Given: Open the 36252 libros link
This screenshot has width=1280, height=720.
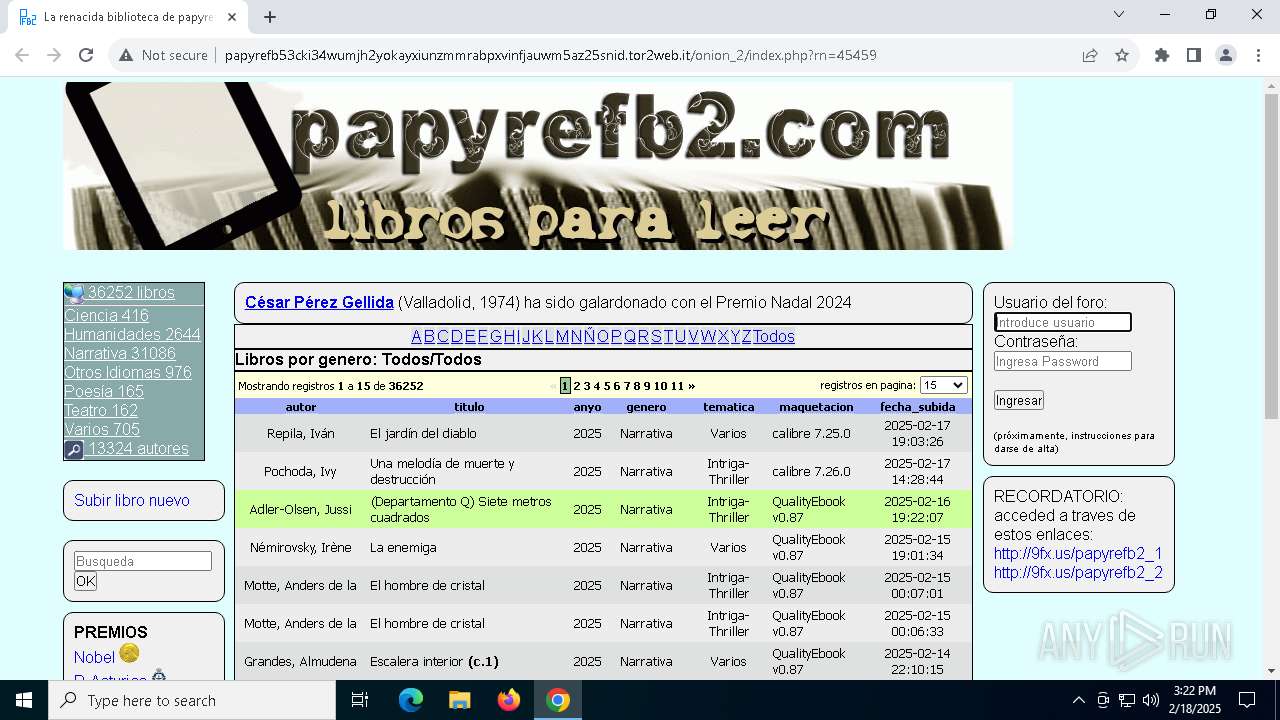Looking at the screenshot, I should [x=131, y=293].
